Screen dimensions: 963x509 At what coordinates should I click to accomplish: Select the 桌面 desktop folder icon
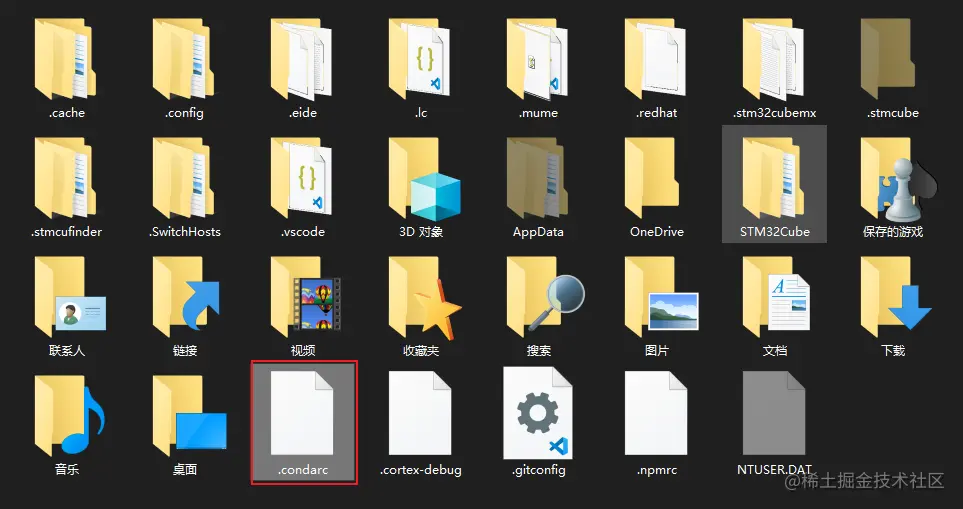tap(189, 414)
